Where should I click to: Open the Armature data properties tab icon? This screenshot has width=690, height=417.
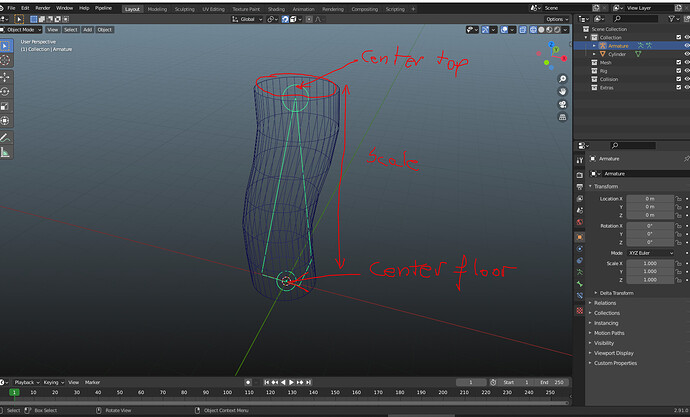580,272
